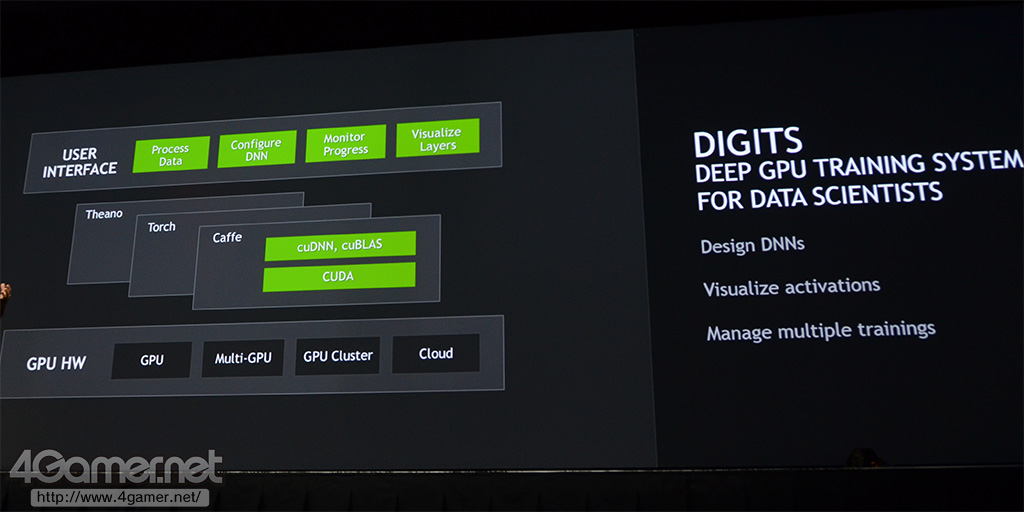Click the Monitor Progress green box
Screen dimensions: 1024x512
click(345, 144)
